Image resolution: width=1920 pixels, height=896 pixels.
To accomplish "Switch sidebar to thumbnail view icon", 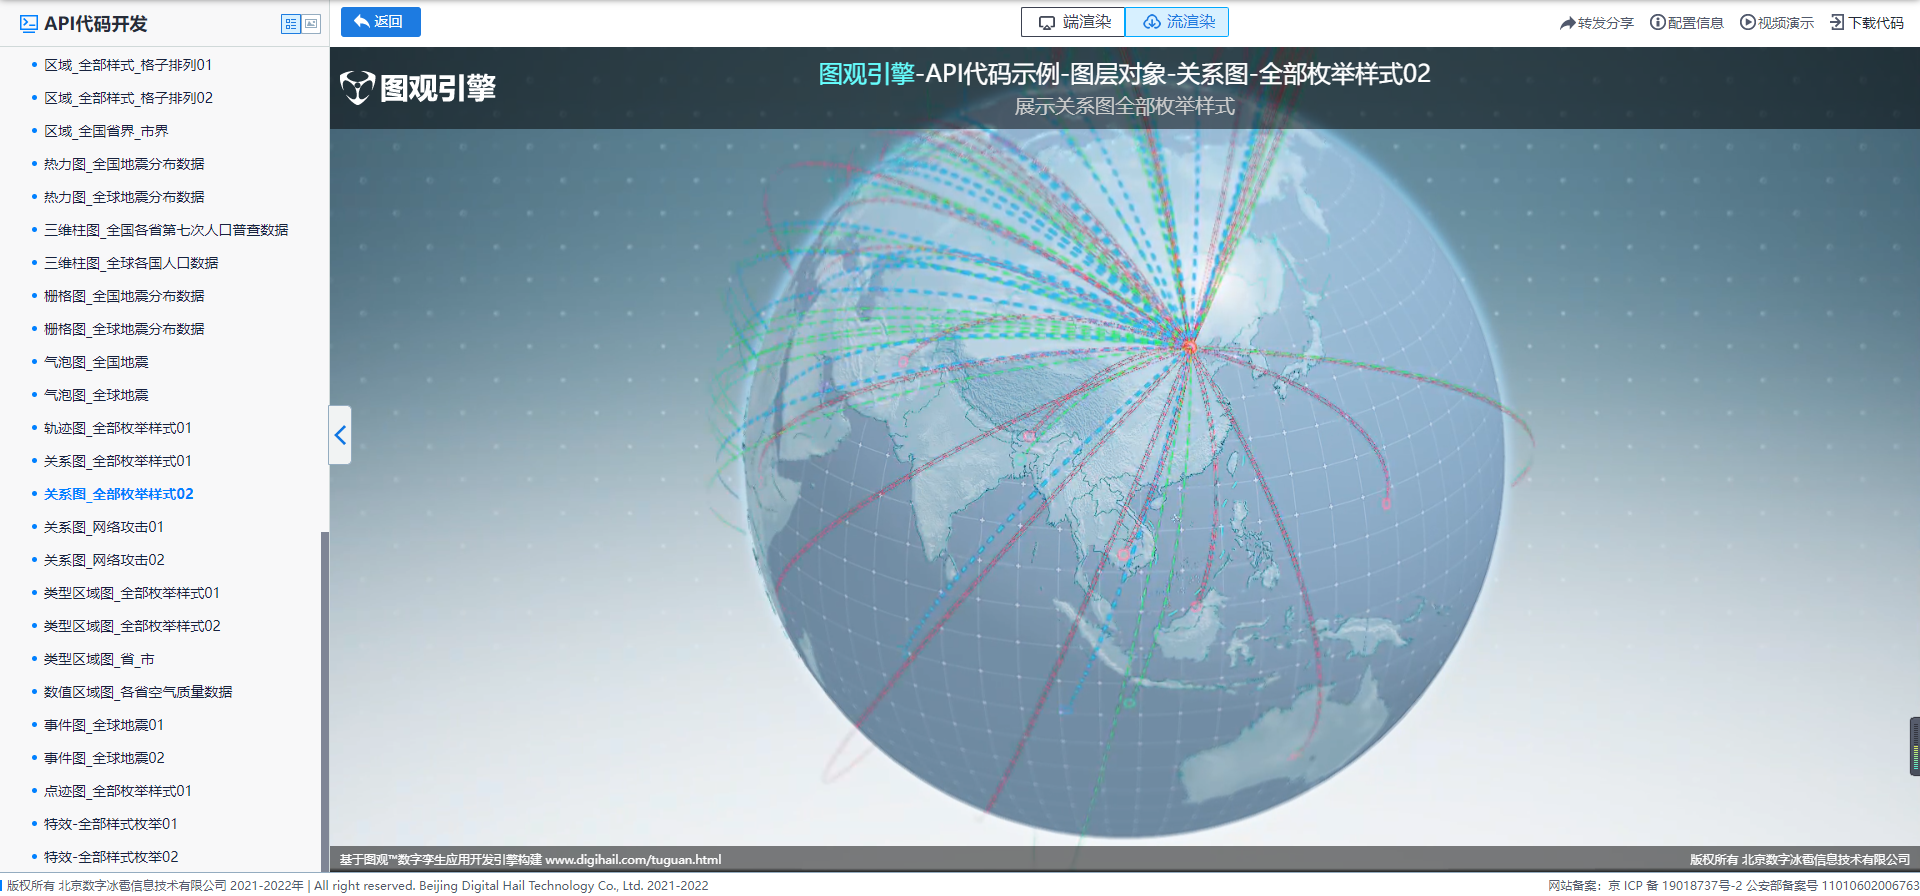I will [311, 24].
